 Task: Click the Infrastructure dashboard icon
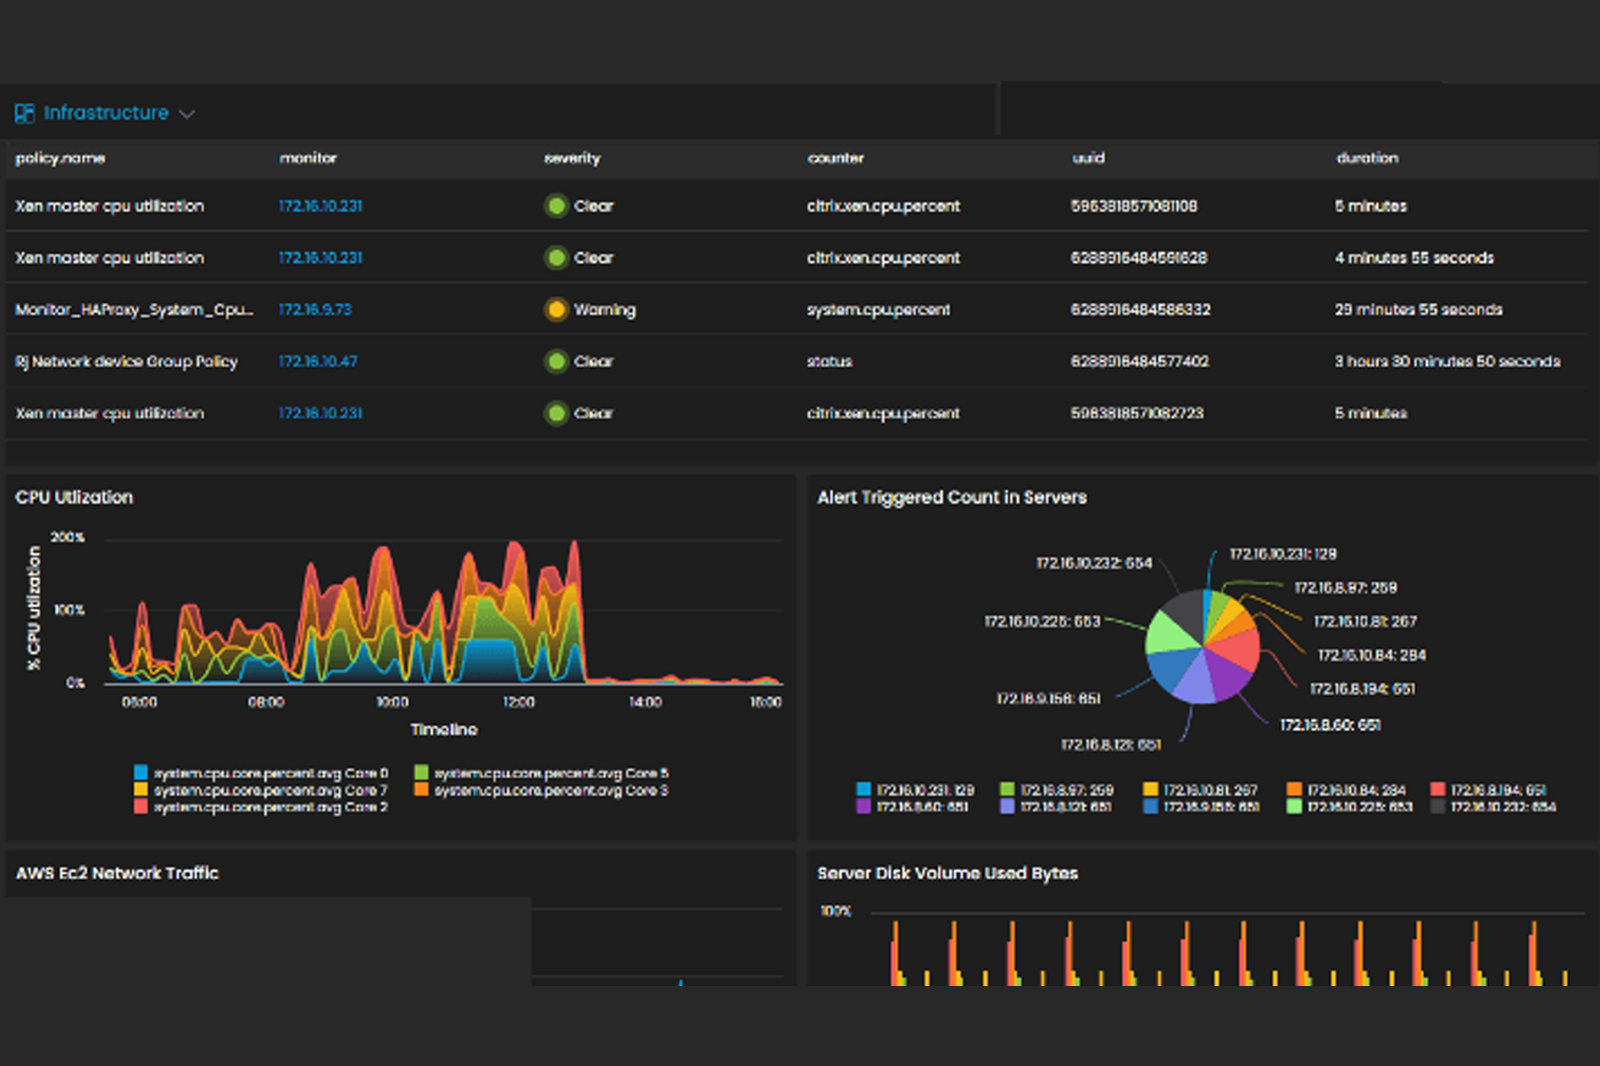[x=25, y=113]
